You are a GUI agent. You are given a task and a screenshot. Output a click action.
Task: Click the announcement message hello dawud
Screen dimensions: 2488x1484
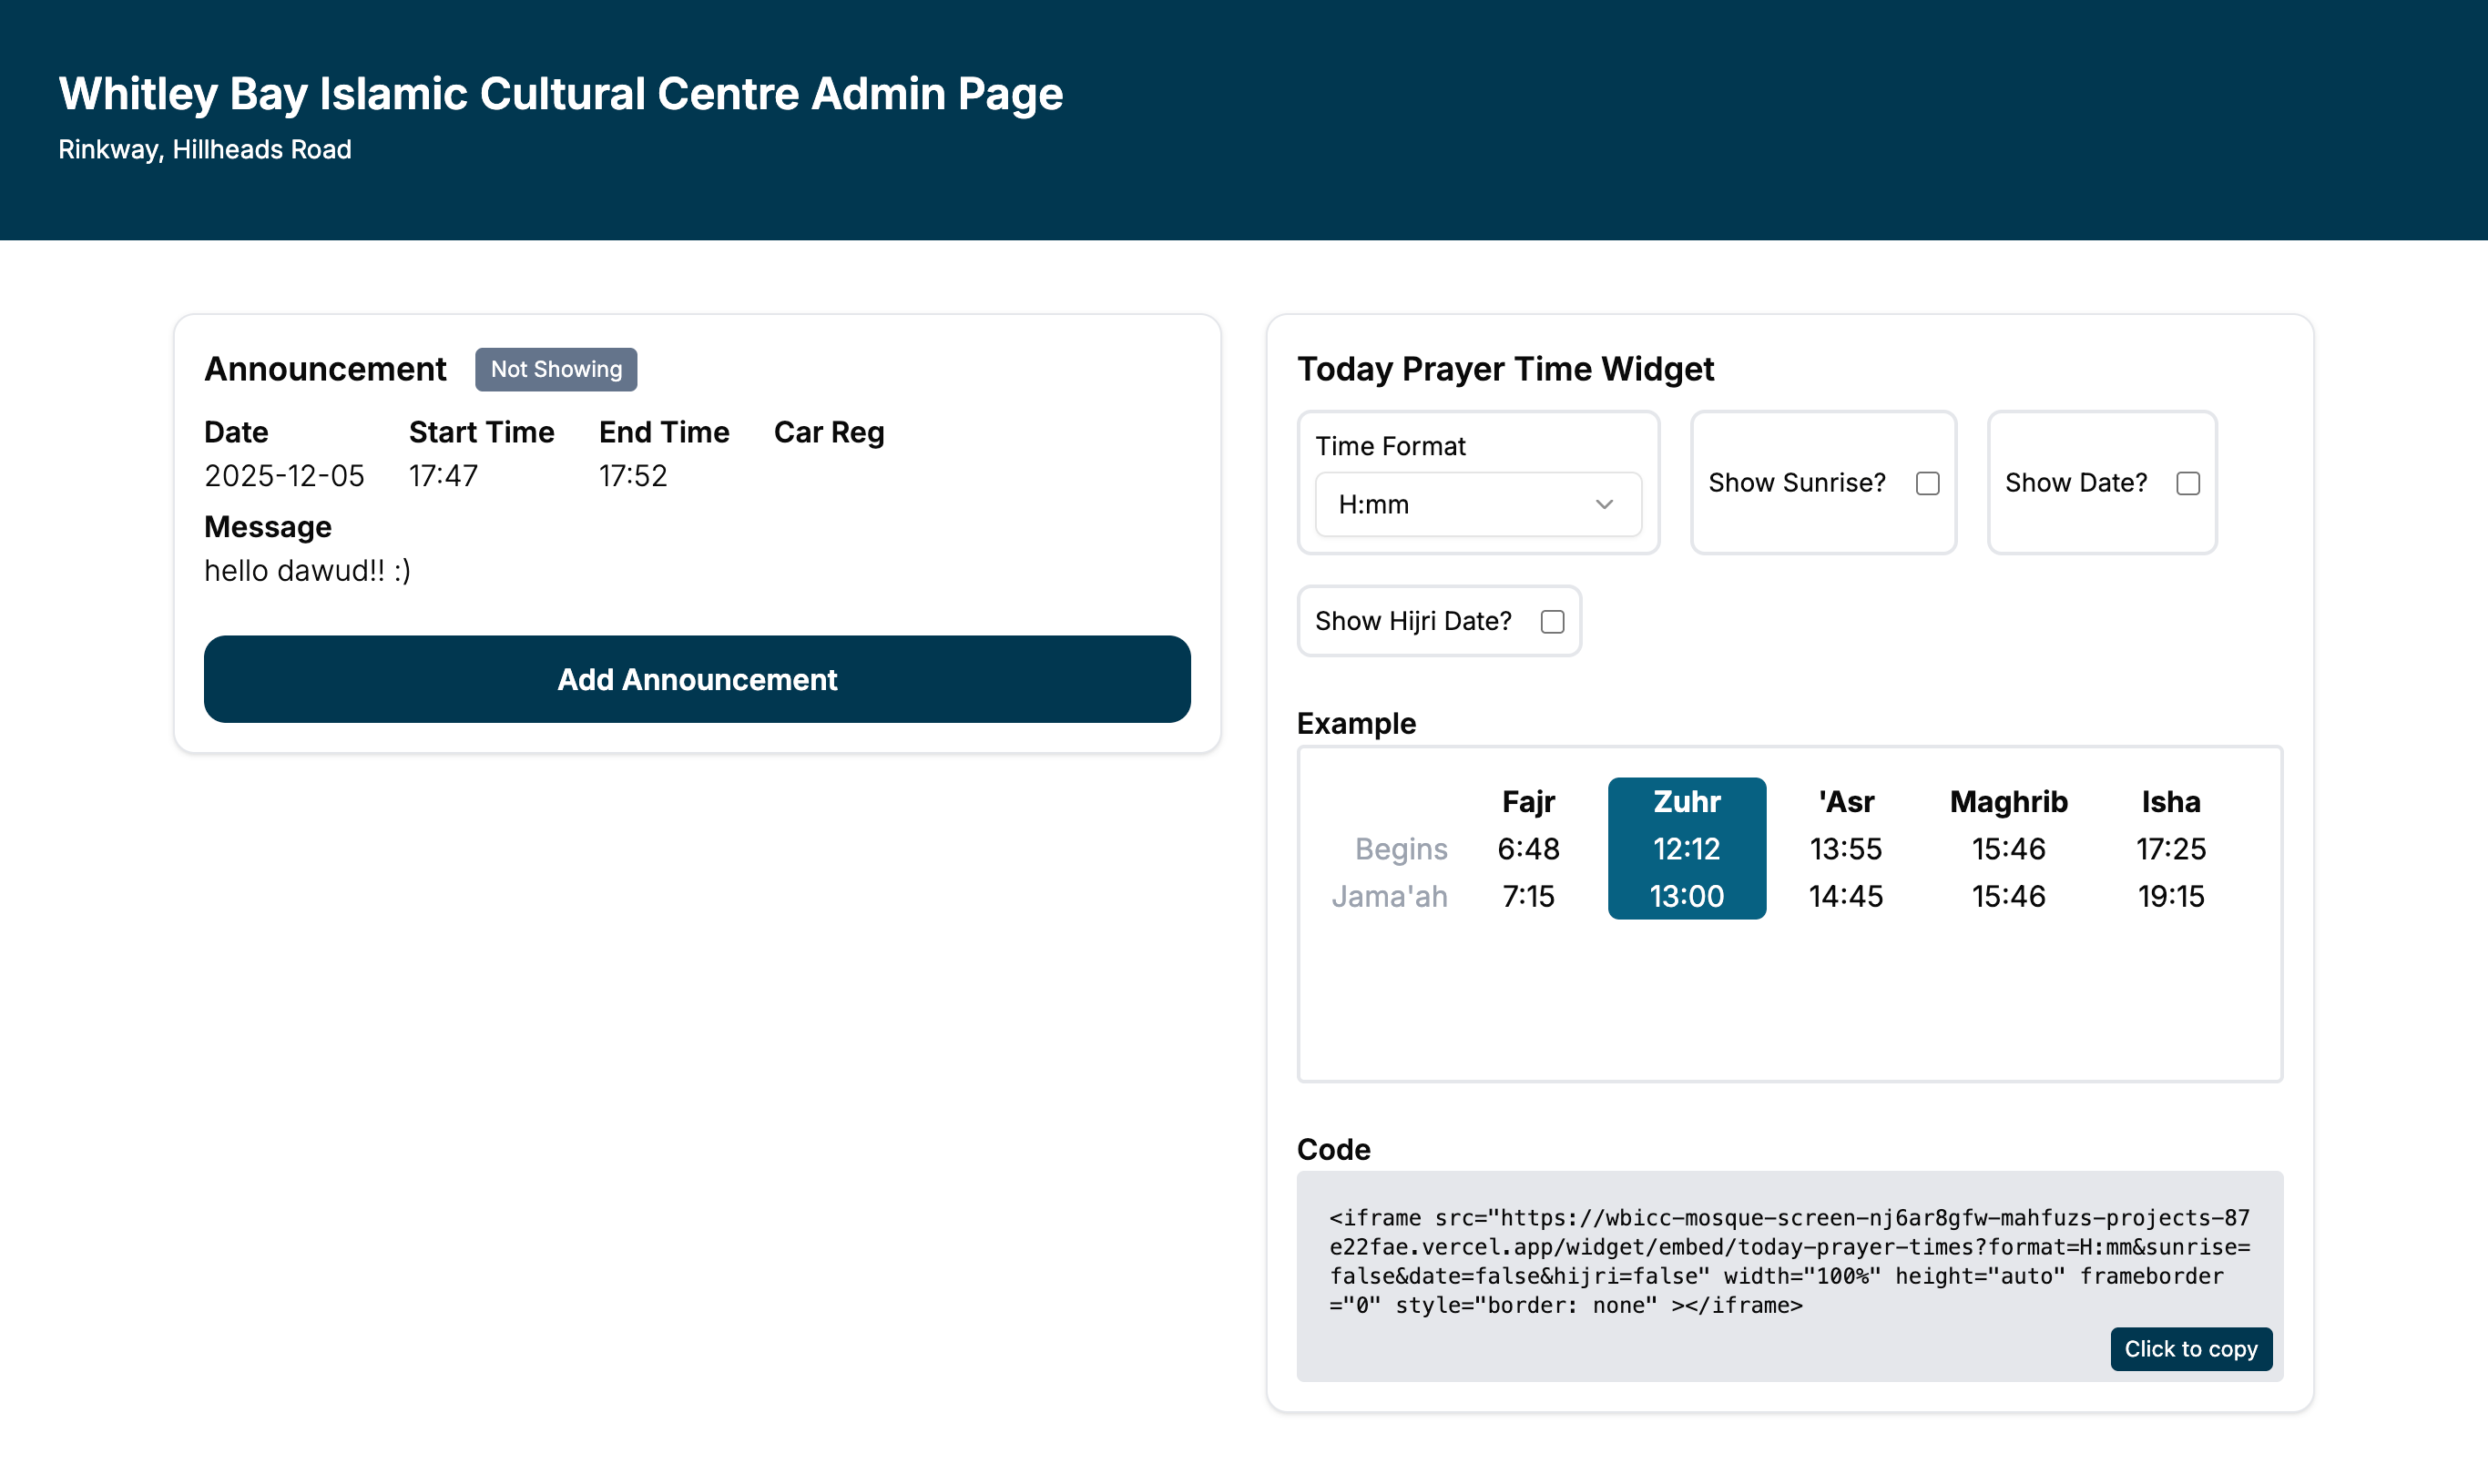pos(308,570)
